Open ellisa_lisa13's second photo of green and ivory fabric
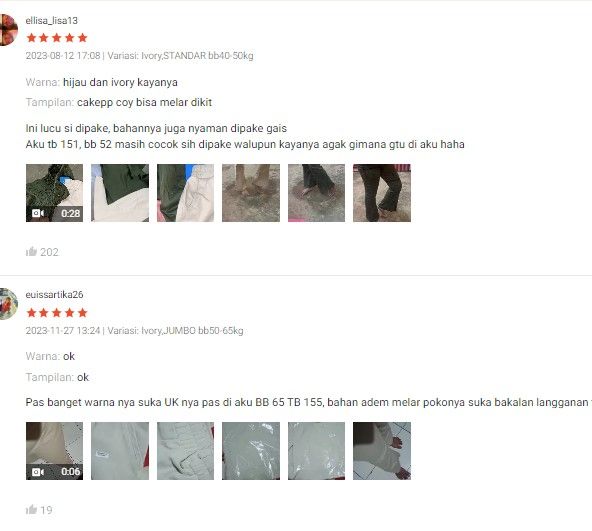 click(120, 193)
